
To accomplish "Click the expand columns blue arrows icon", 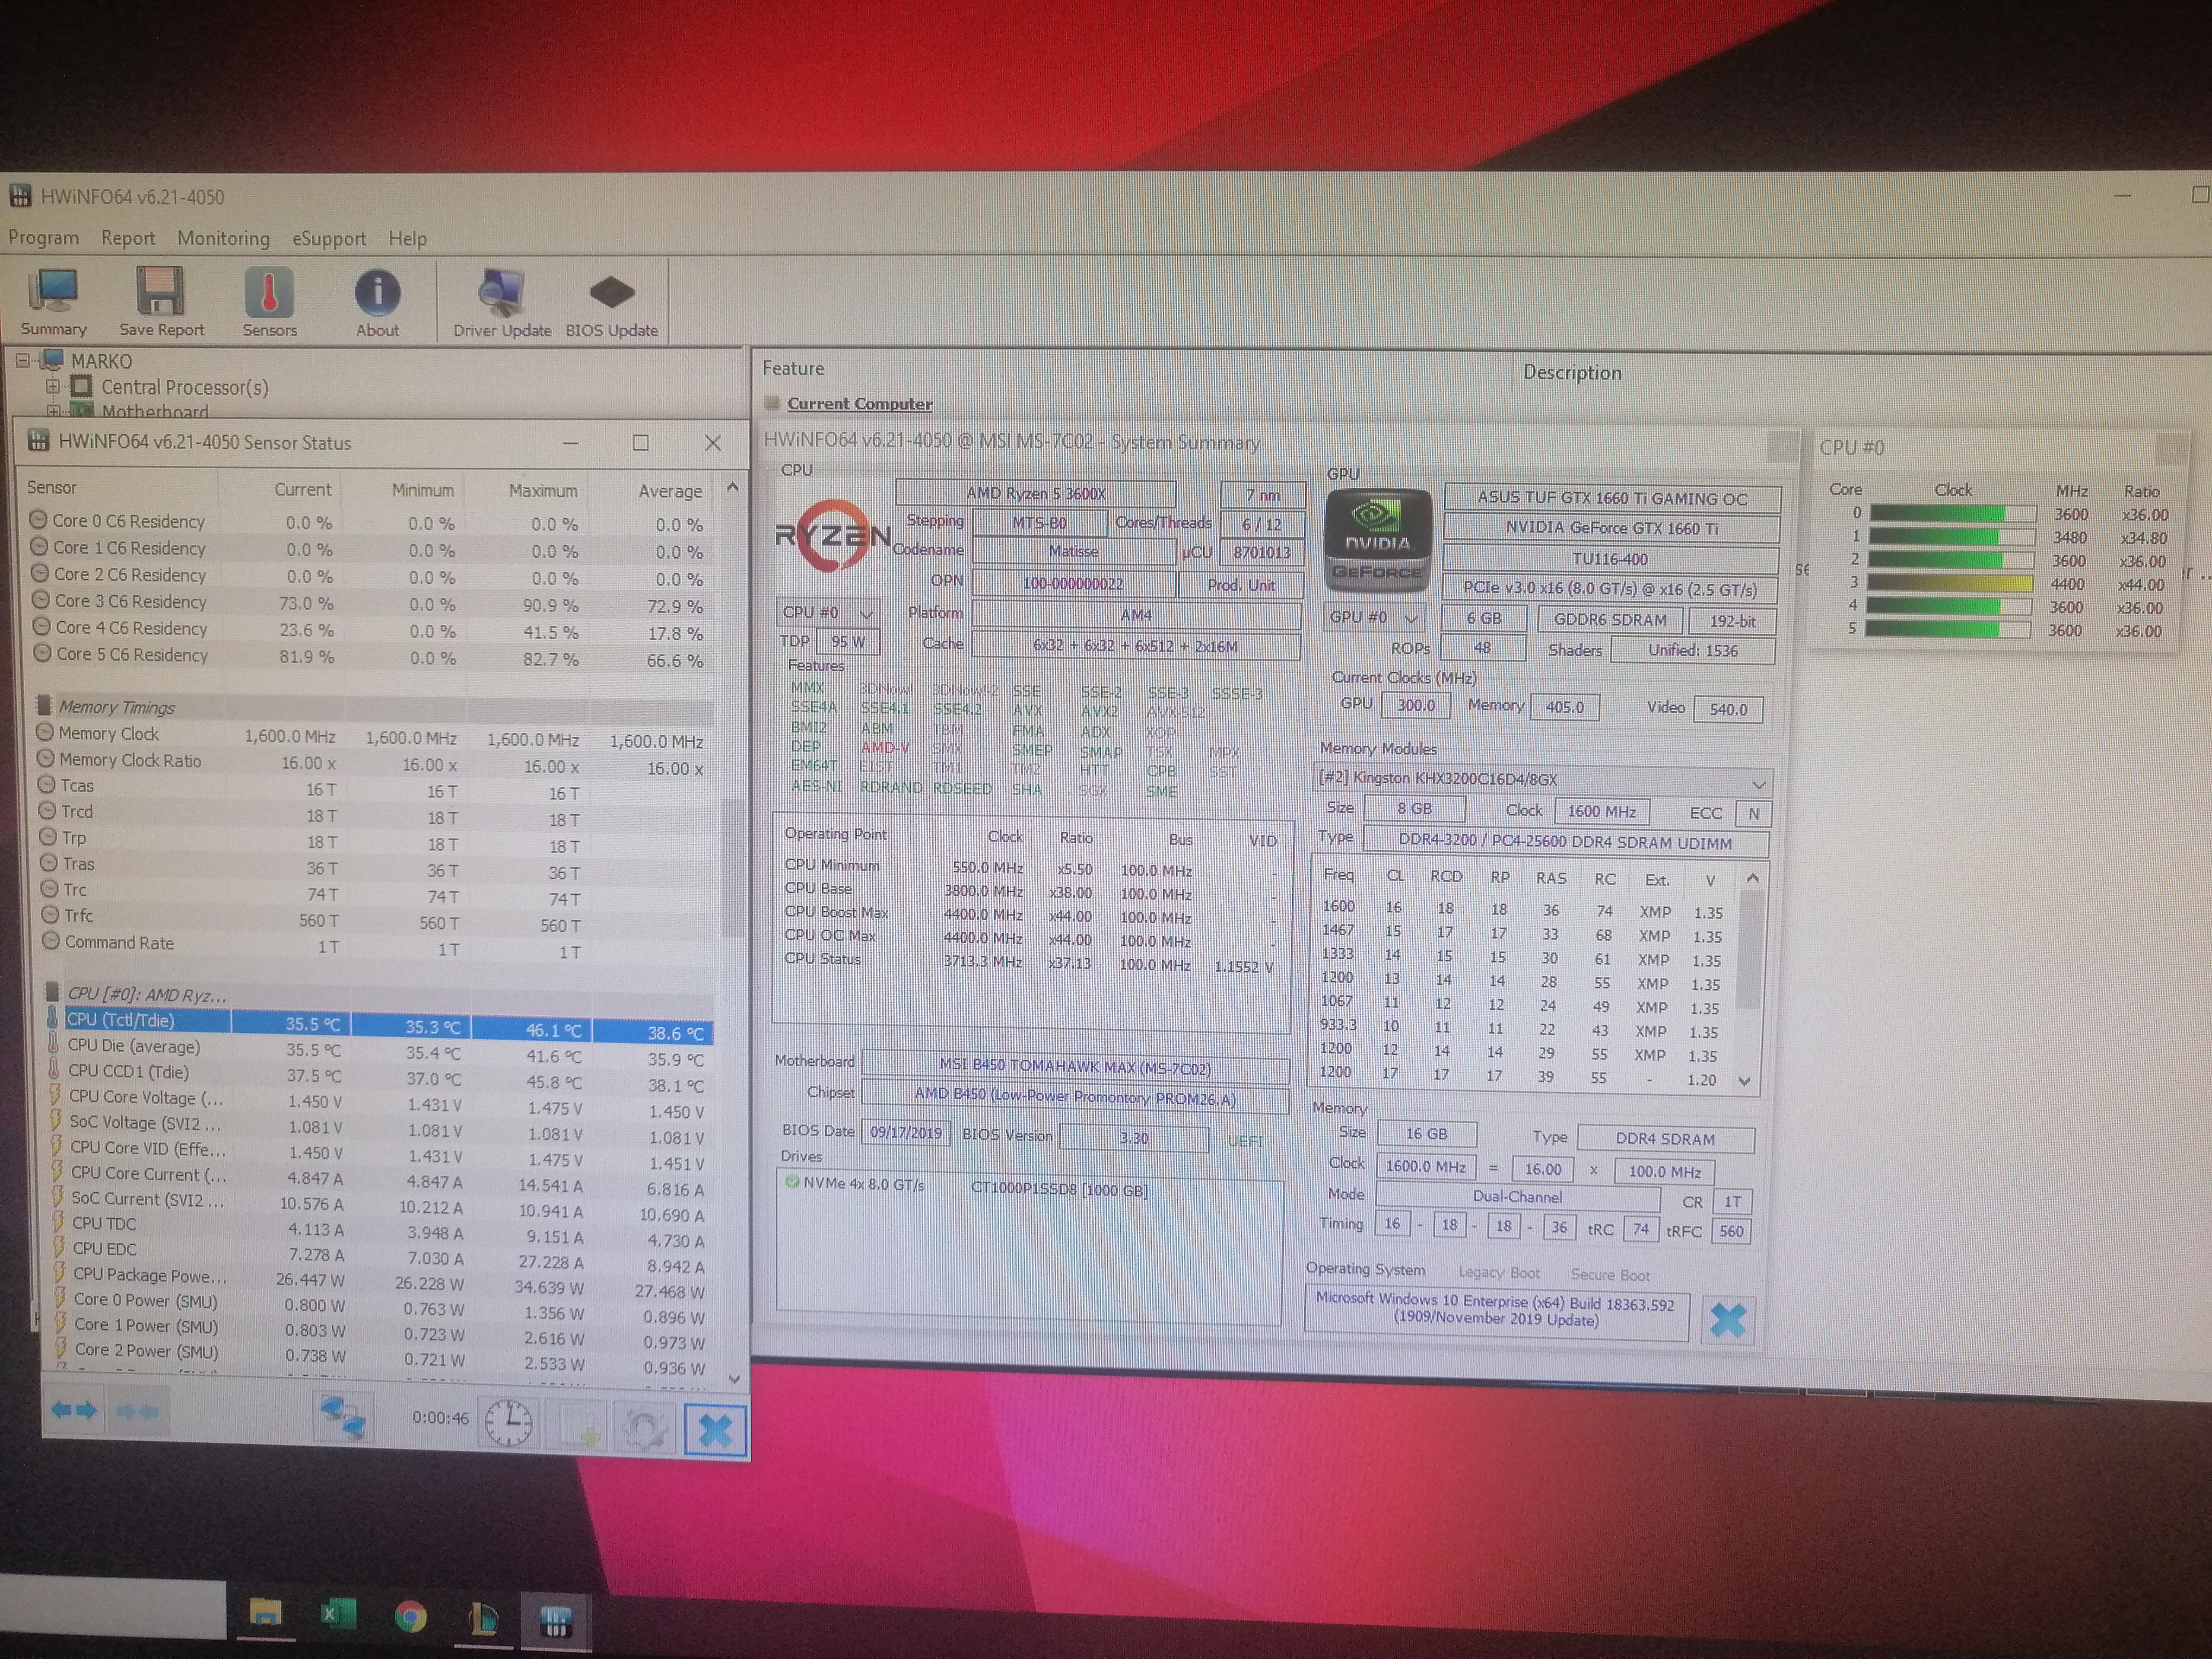I will click(74, 1410).
